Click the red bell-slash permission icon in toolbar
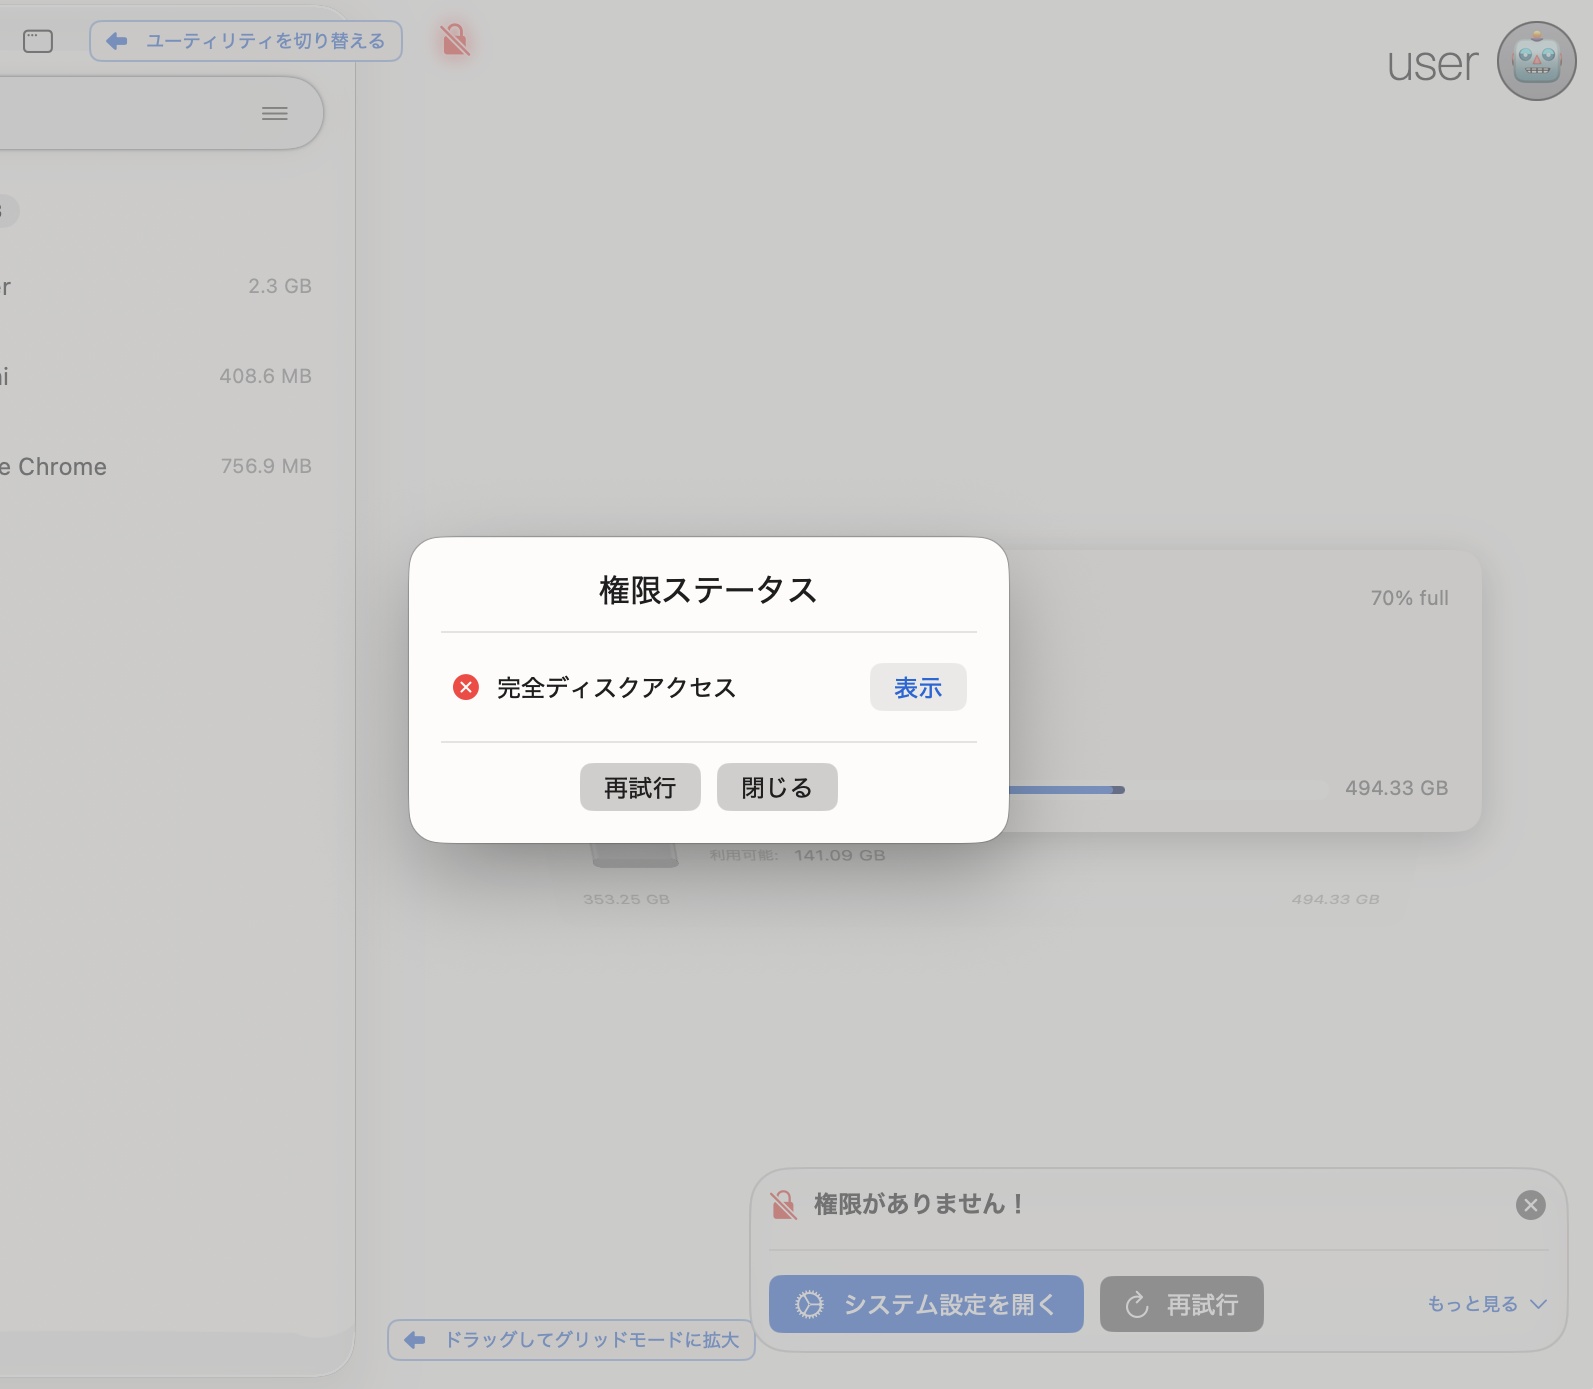The width and height of the screenshot is (1593, 1389). point(455,40)
